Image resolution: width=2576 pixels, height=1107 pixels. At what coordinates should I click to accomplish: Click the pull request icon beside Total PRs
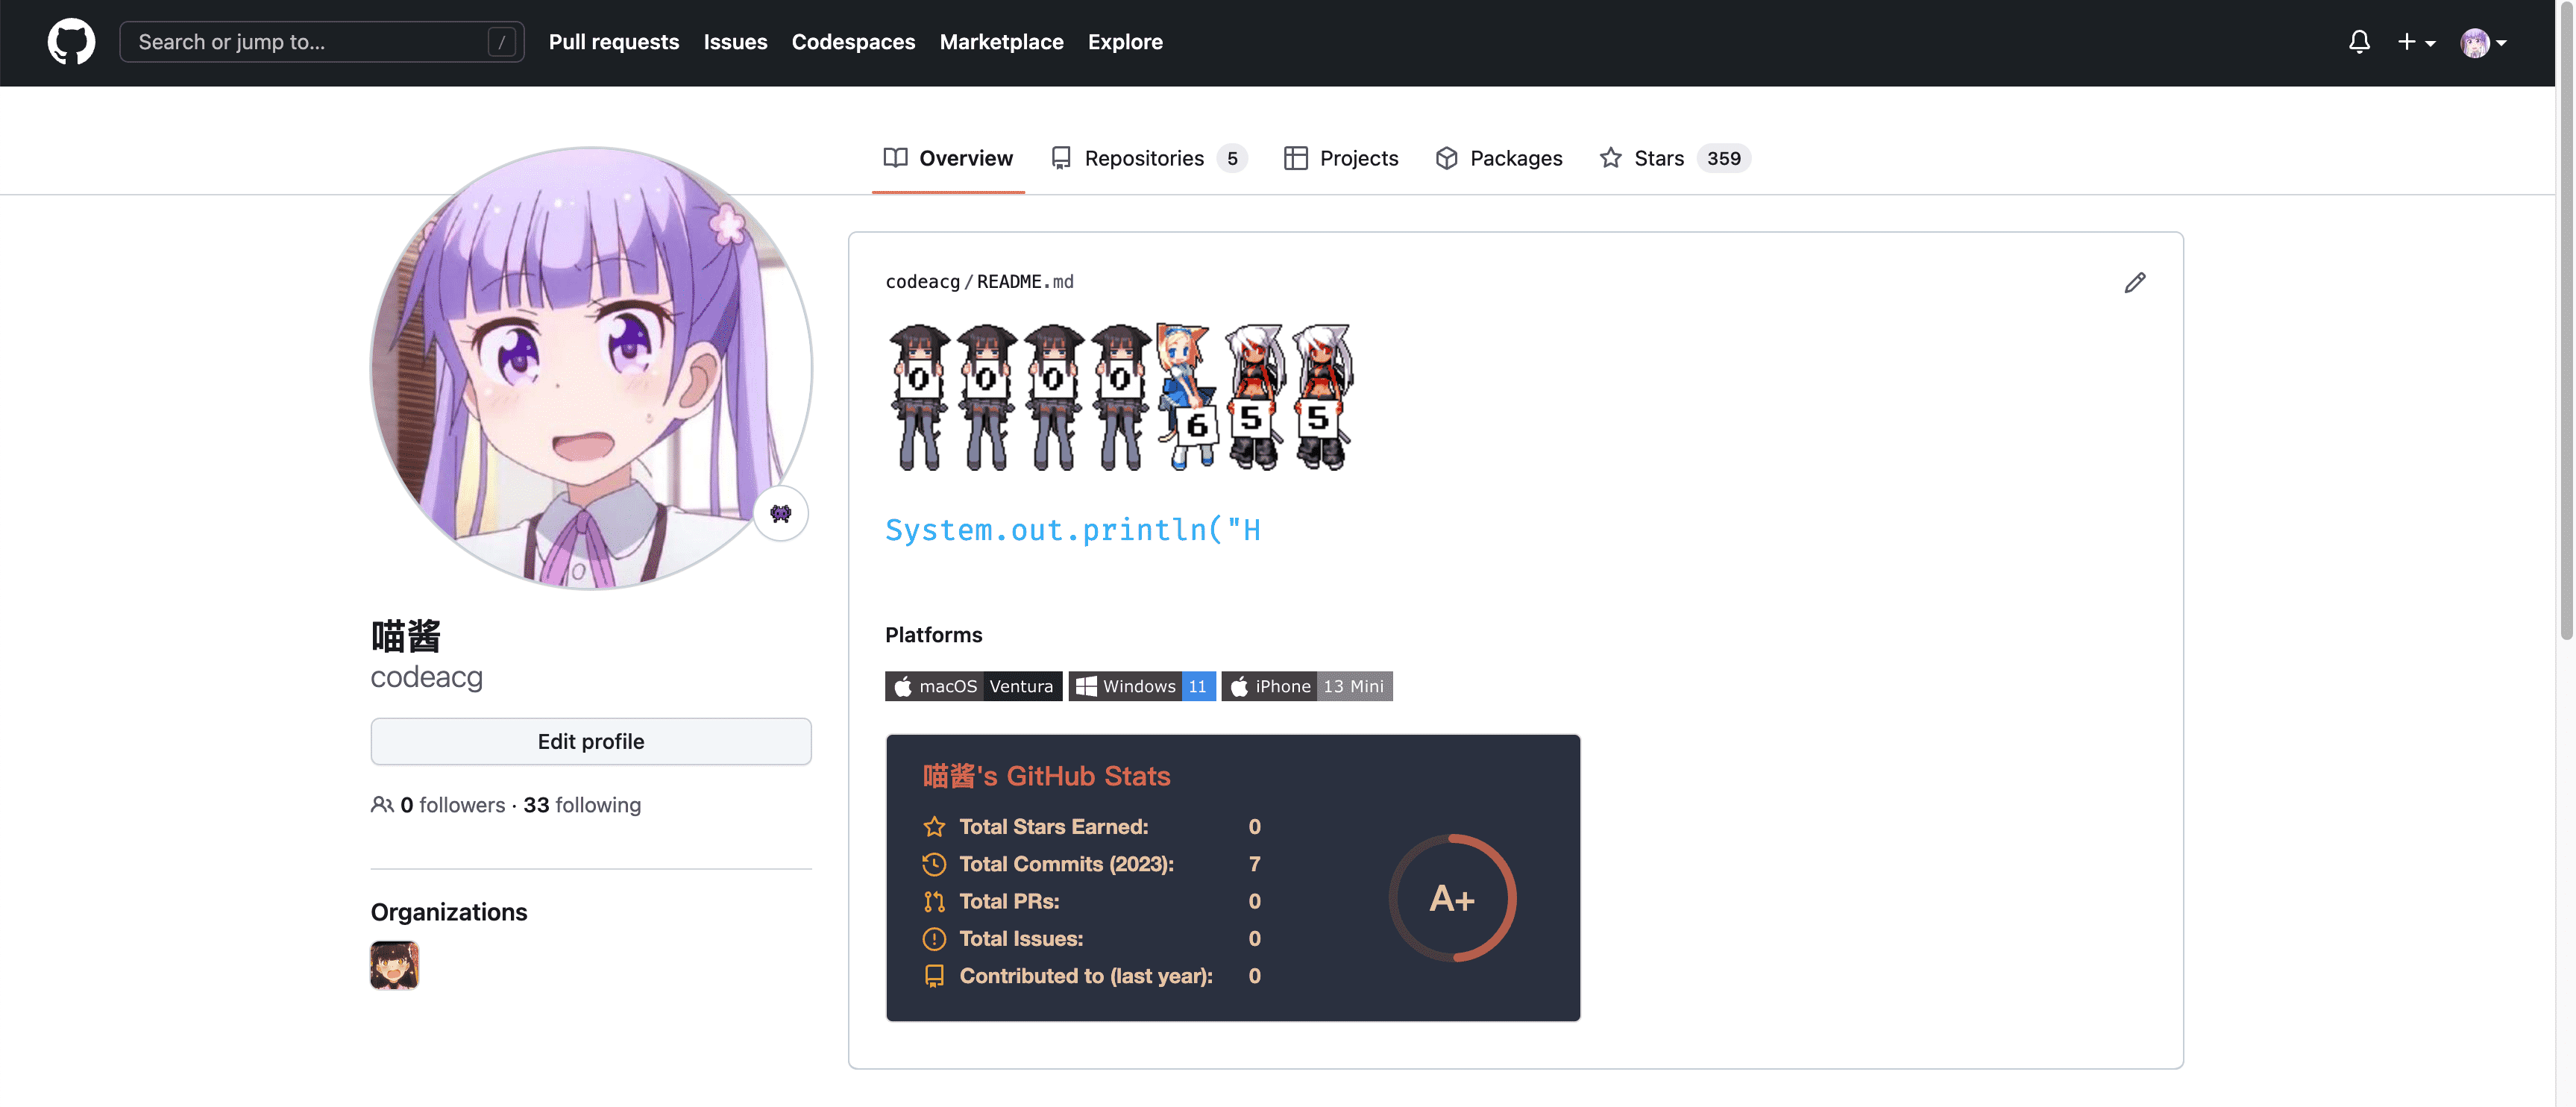(934, 902)
